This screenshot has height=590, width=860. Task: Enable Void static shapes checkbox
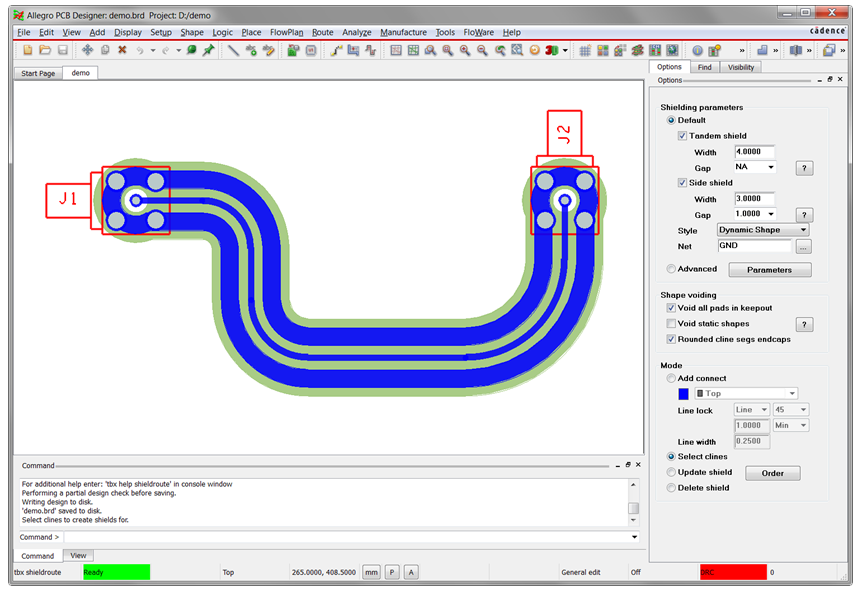pyautogui.click(x=670, y=324)
